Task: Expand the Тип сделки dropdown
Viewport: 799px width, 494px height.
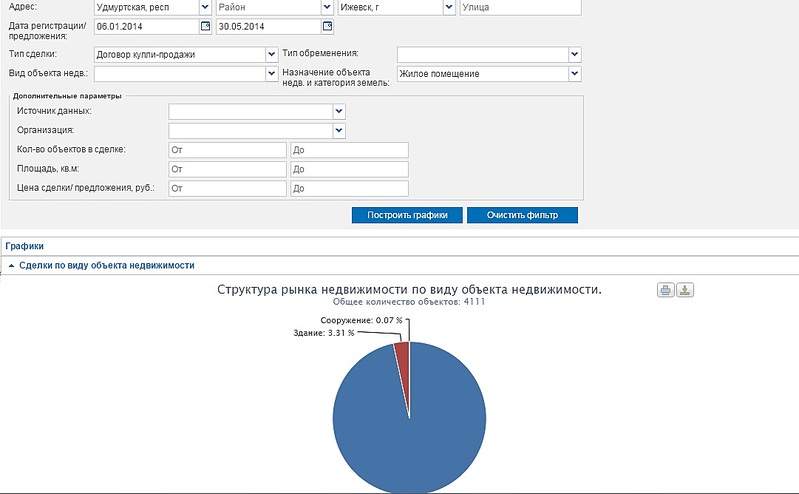Action: pos(272,54)
